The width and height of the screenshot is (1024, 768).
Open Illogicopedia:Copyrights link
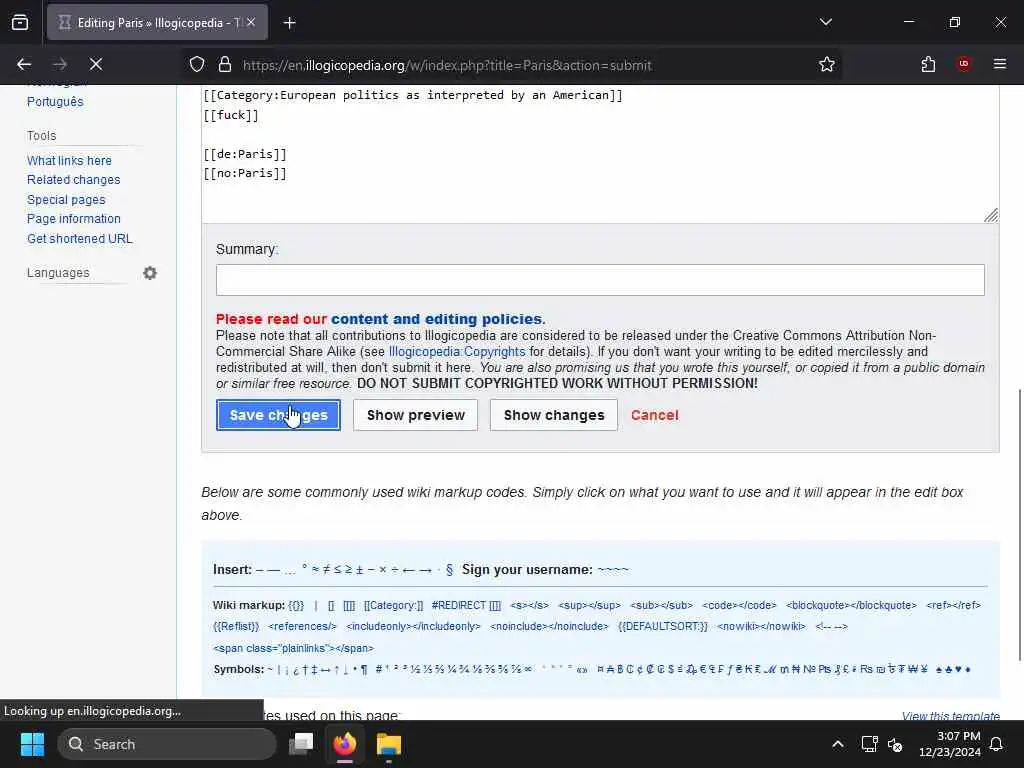coord(456,351)
